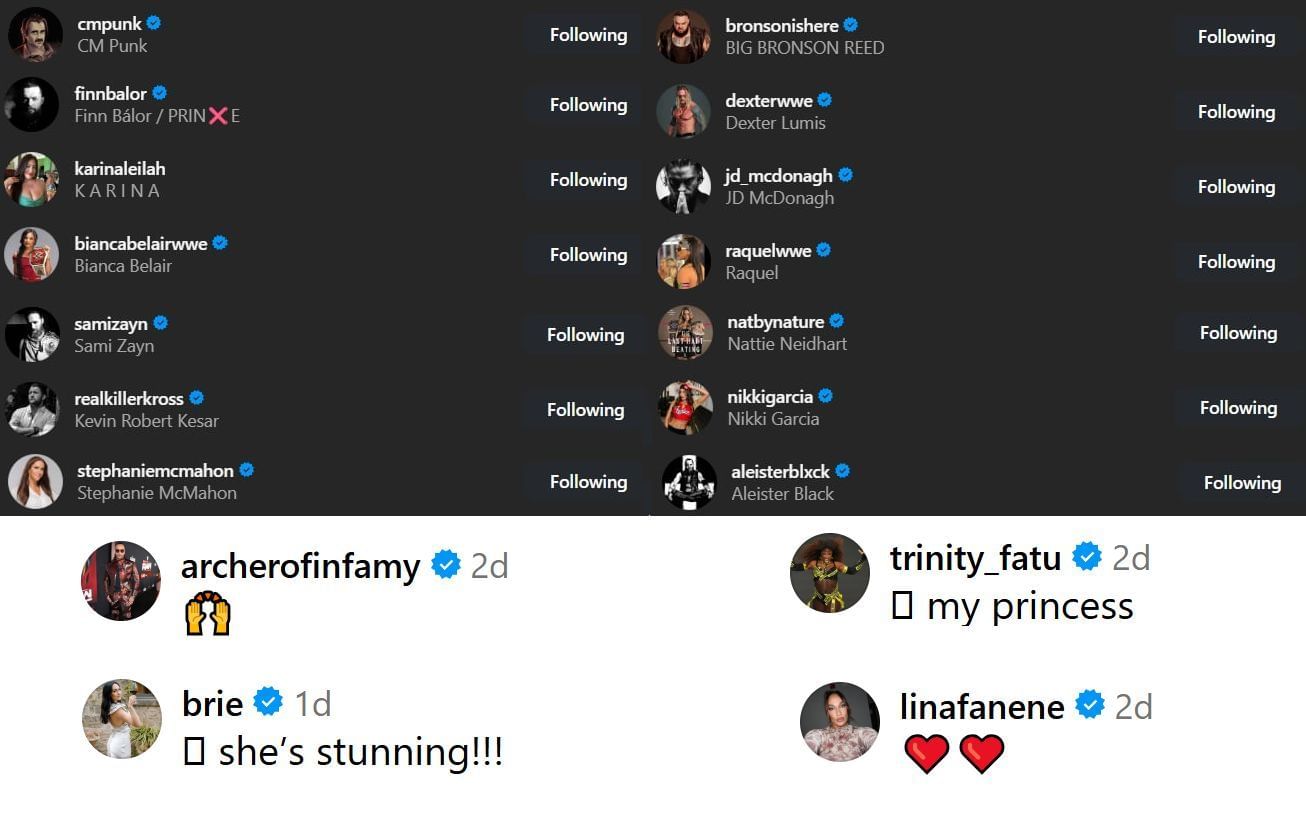This screenshot has width=1306, height=822.
Task: Click verified badge beside natbynature
Action: click(x=837, y=321)
